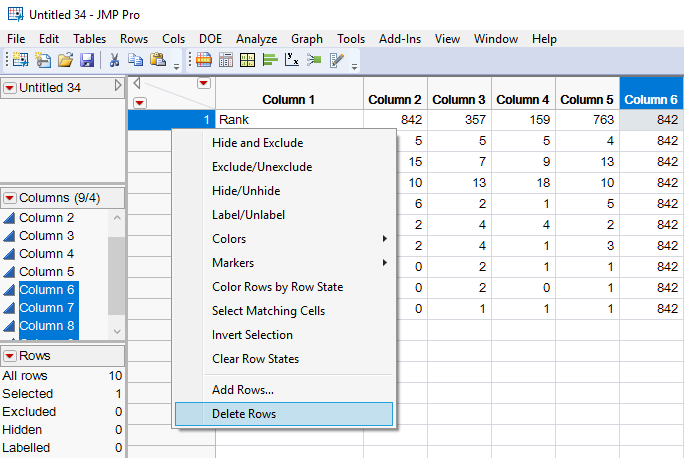Open the Help menu

tap(544, 39)
